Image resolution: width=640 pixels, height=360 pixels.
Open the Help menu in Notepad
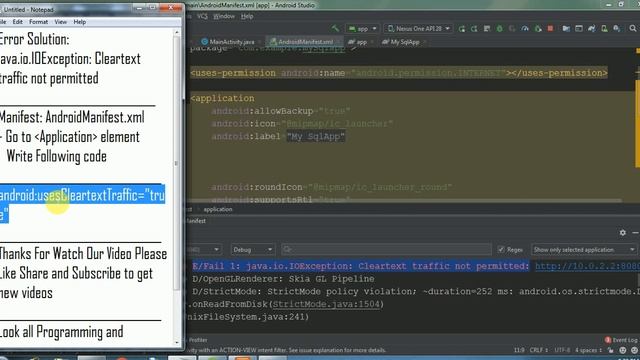(x=80, y=22)
